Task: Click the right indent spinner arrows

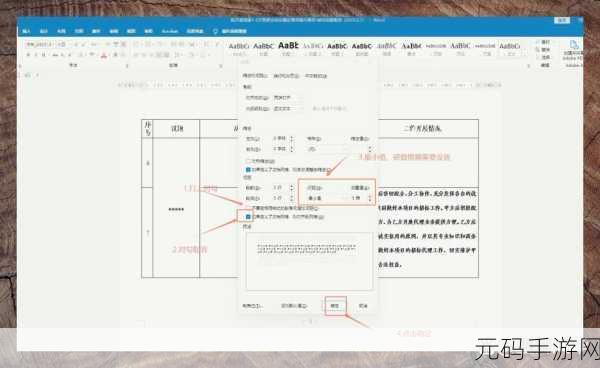Action: [x=292, y=149]
